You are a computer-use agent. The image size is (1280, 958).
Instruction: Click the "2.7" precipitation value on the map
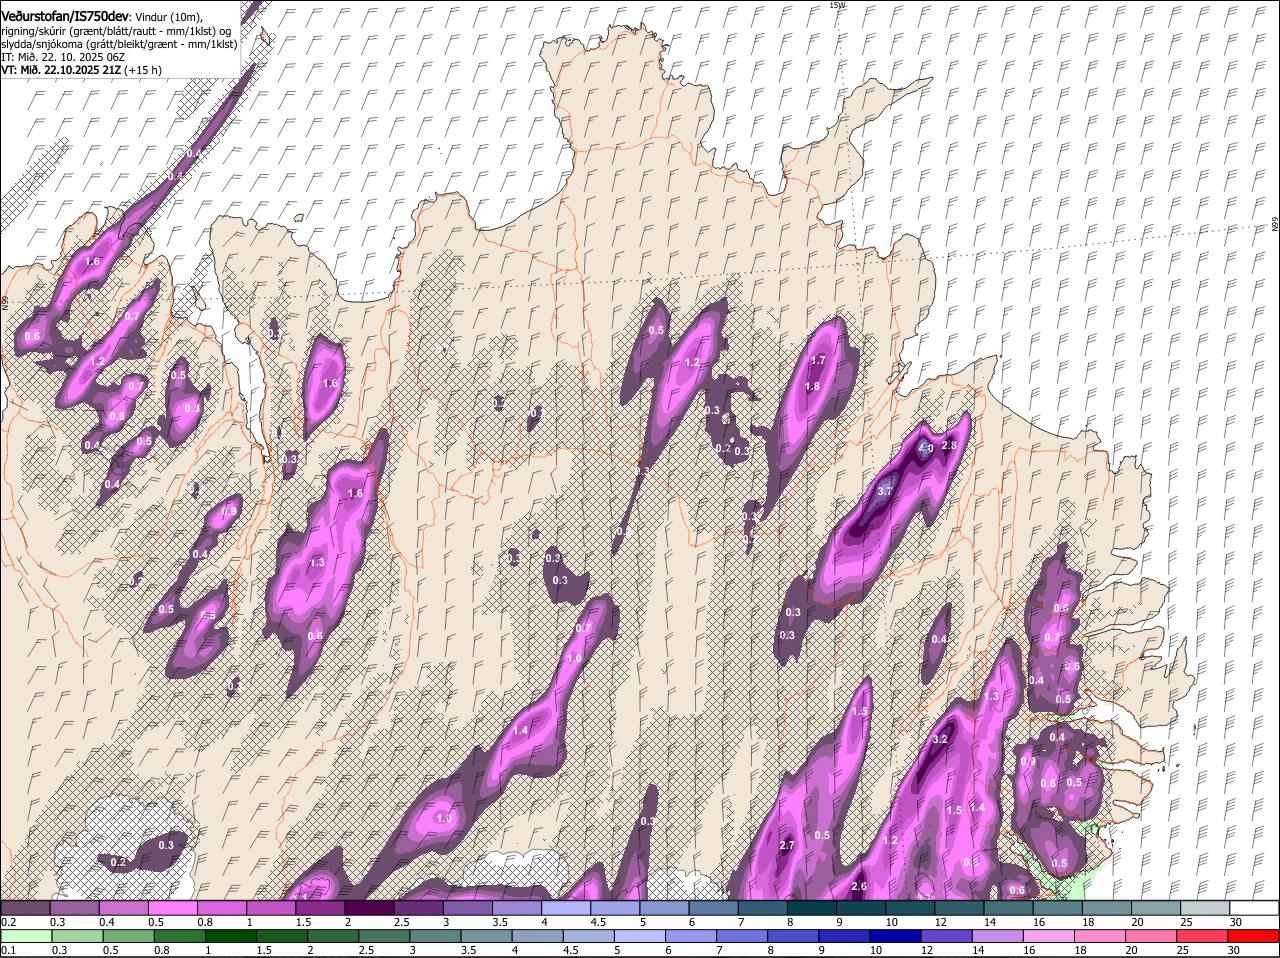[x=786, y=846]
